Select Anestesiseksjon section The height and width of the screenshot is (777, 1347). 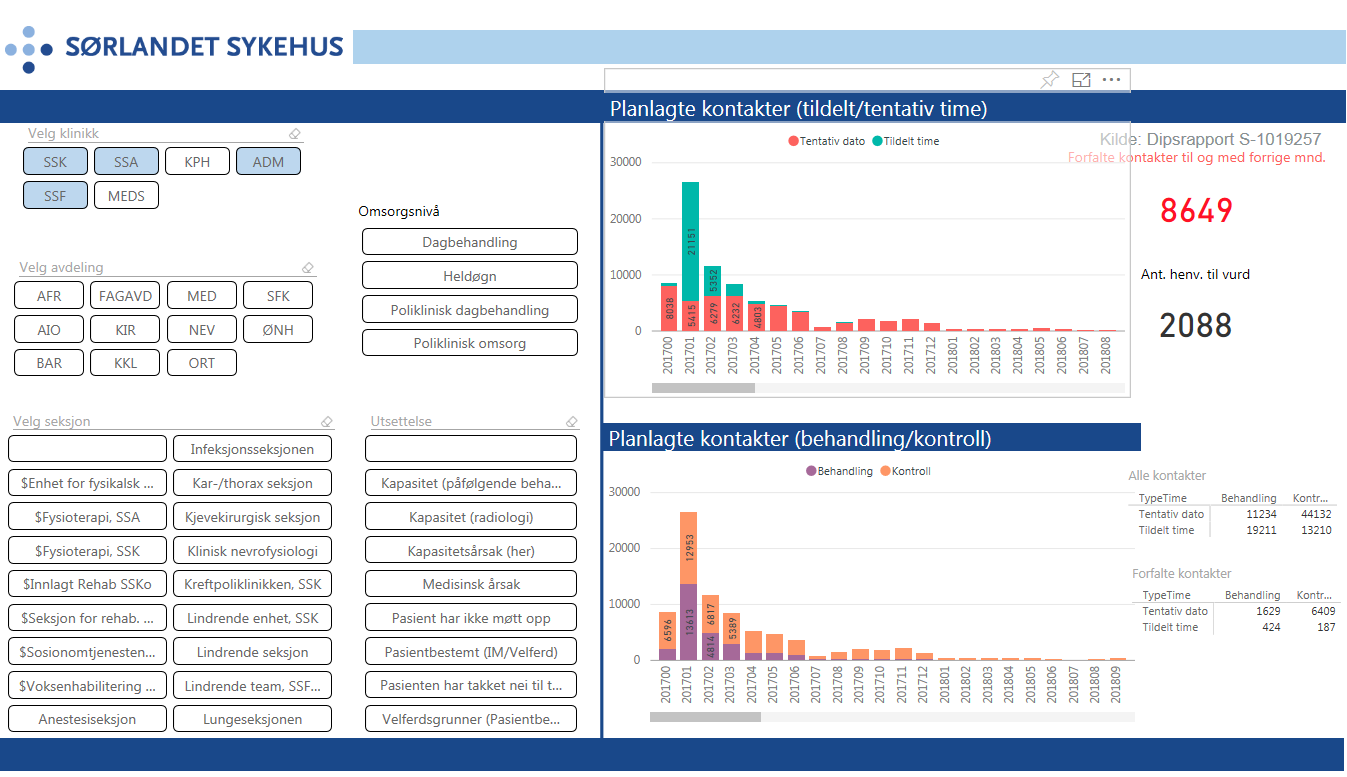88,719
